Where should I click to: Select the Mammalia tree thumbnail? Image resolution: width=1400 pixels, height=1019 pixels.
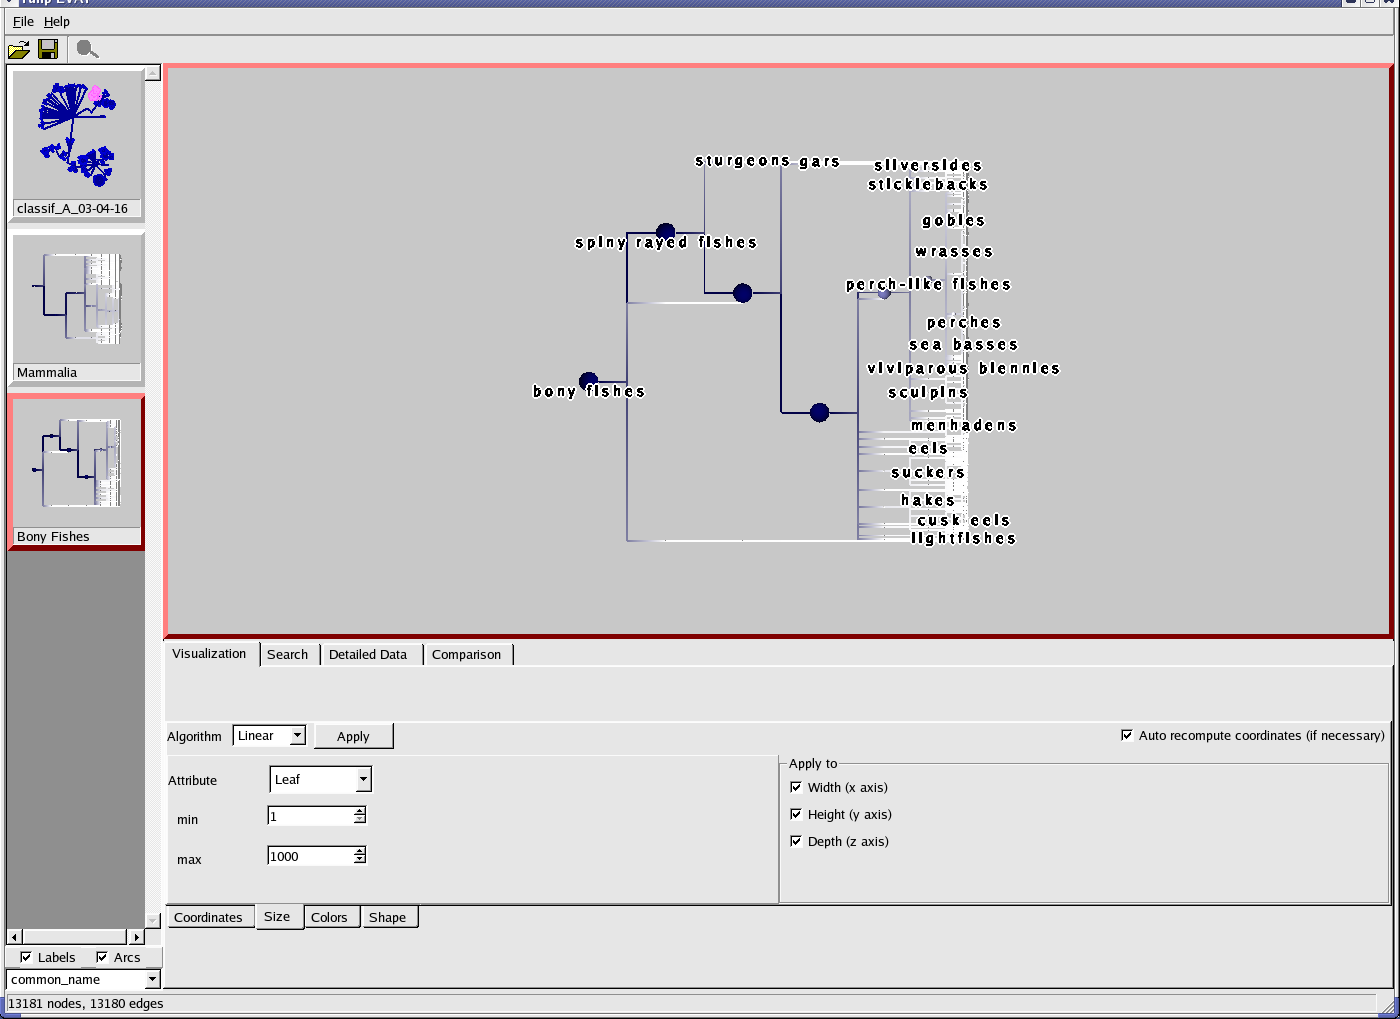[x=77, y=298]
